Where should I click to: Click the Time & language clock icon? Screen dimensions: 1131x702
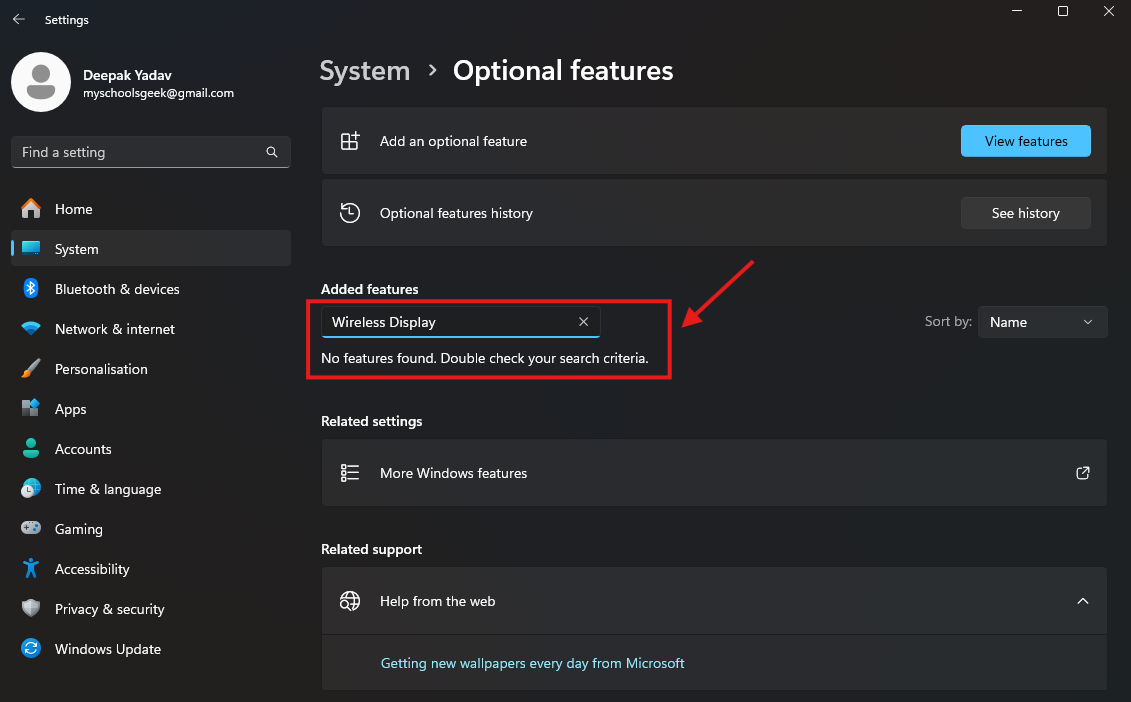[x=31, y=488]
